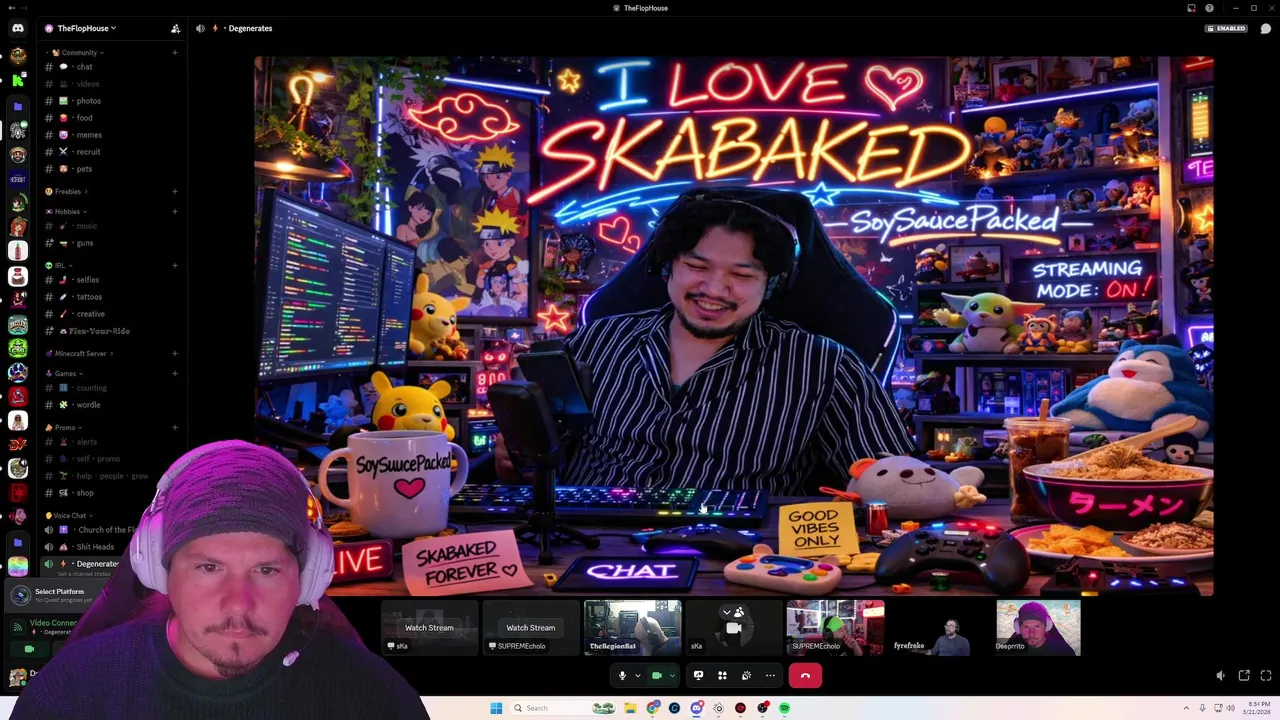1280x720 pixels.
Task: Open Spotify from taskbar
Action: (x=784, y=708)
